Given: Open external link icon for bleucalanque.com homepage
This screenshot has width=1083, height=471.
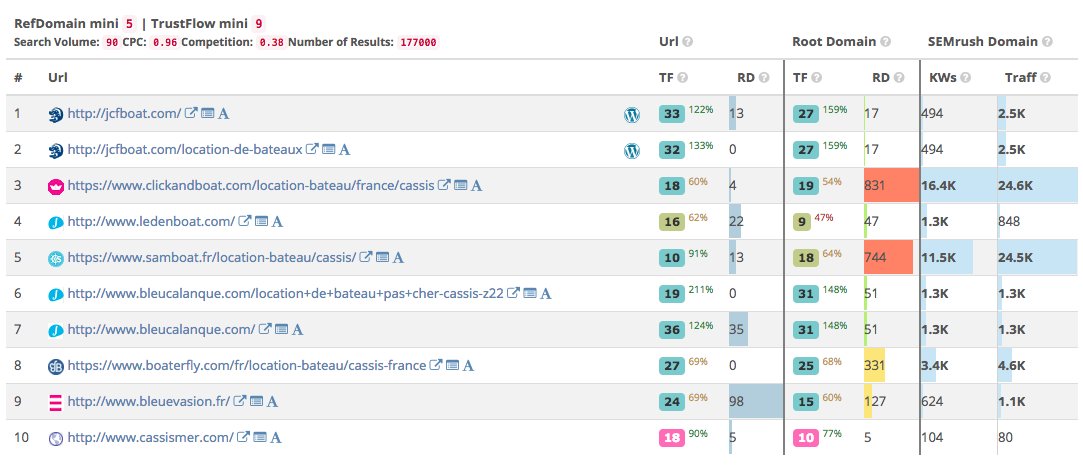Looking at the screenshot, I should [x=265, y=329].
